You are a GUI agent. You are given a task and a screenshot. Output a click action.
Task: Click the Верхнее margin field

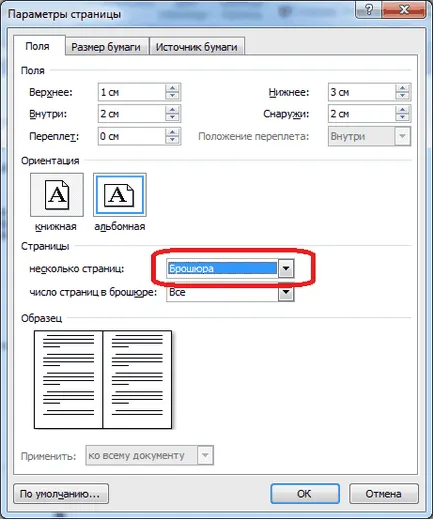[132, 92]
